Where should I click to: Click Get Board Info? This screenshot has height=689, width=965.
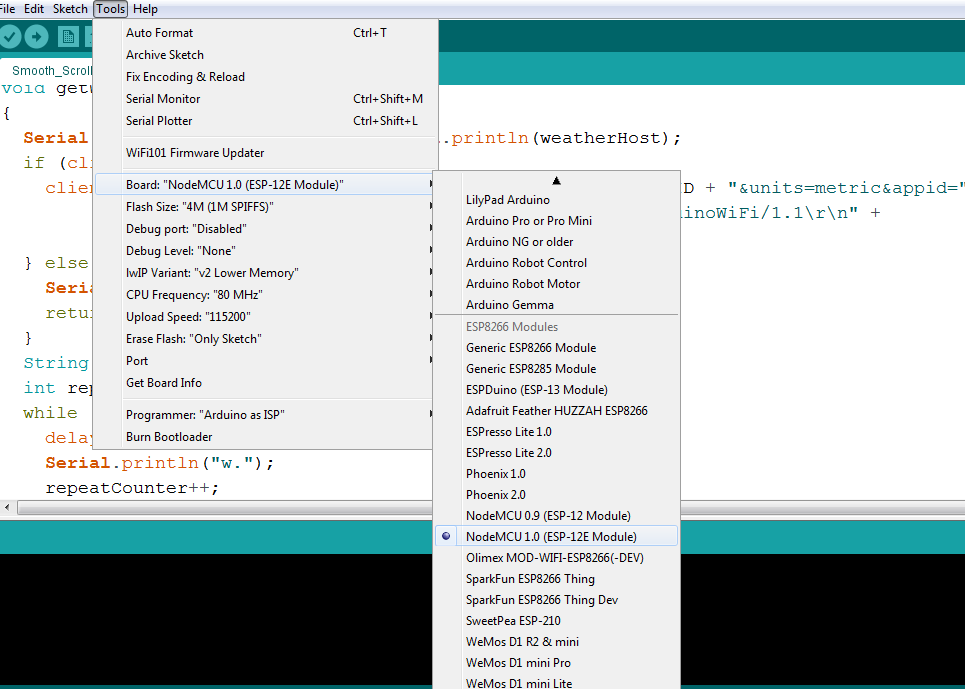click(265, 383)
